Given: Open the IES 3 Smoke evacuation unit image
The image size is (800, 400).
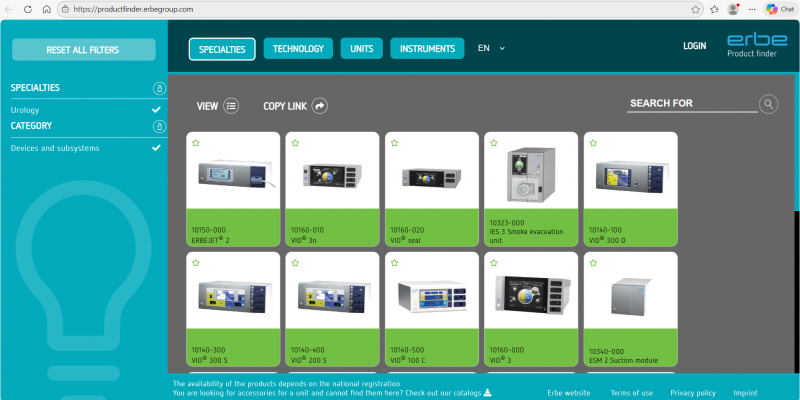Looking at the screenshot, I should point(531,174).
